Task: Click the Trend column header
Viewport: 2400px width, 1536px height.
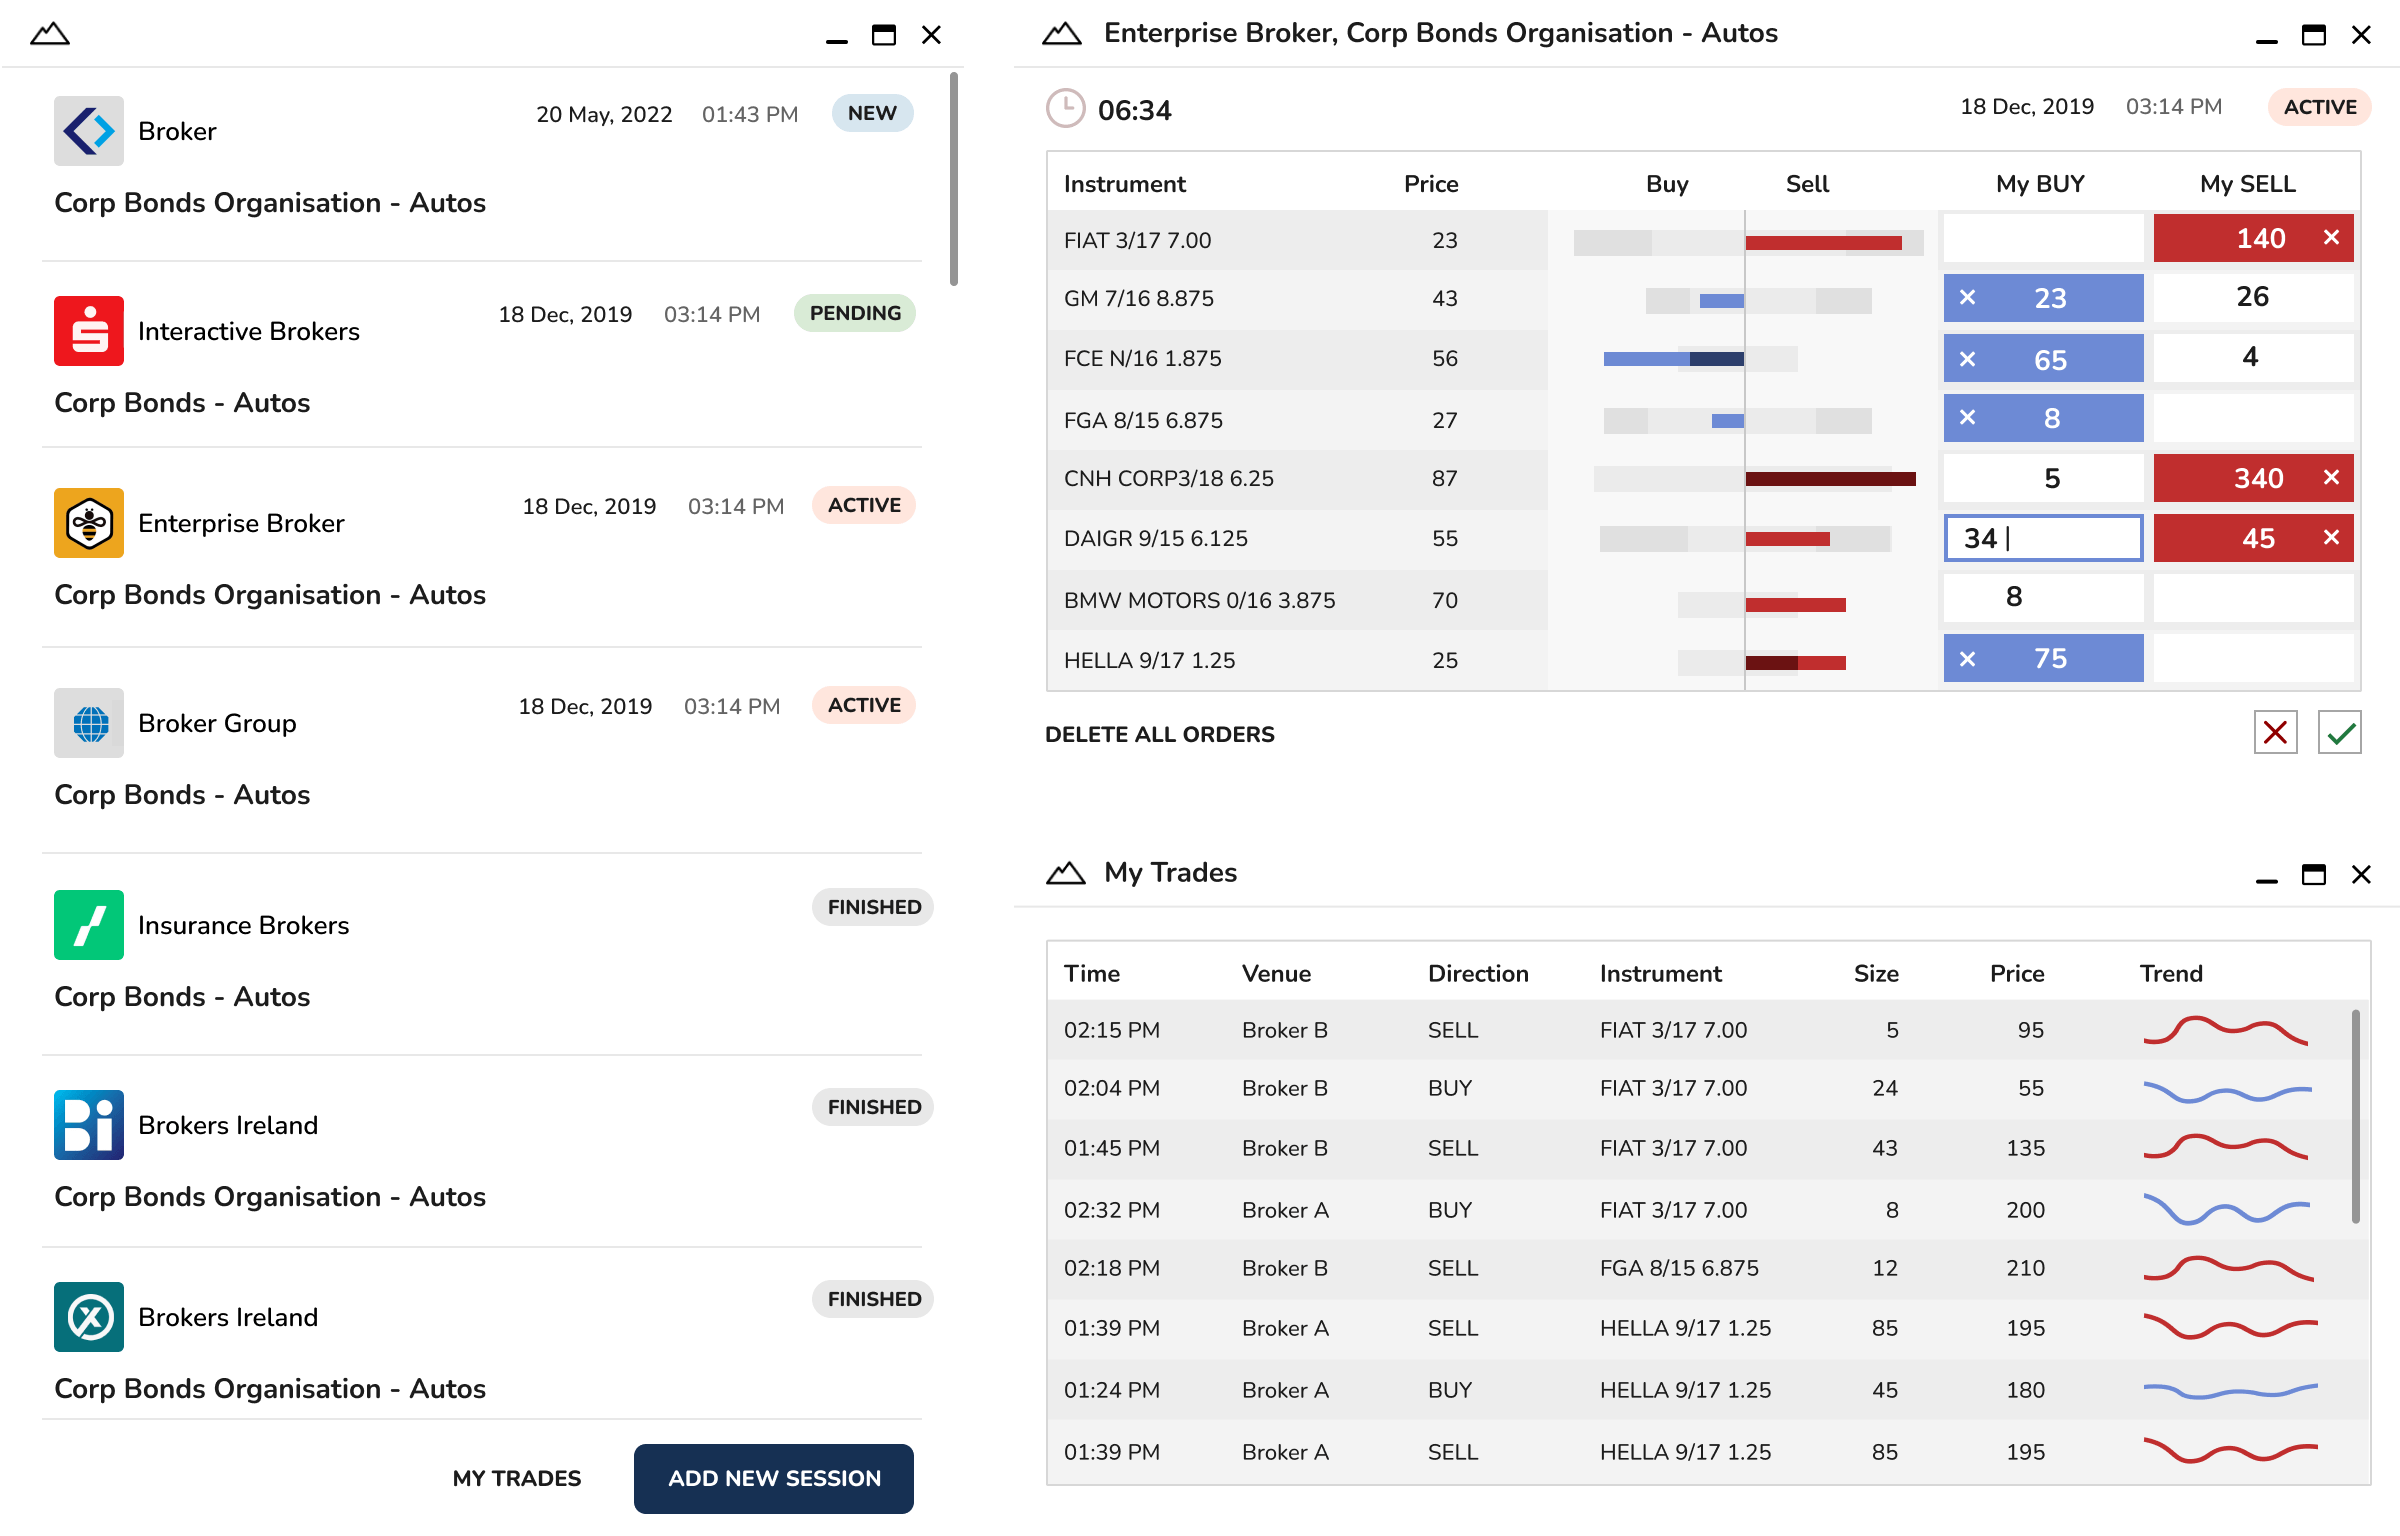Action: 2170,974
